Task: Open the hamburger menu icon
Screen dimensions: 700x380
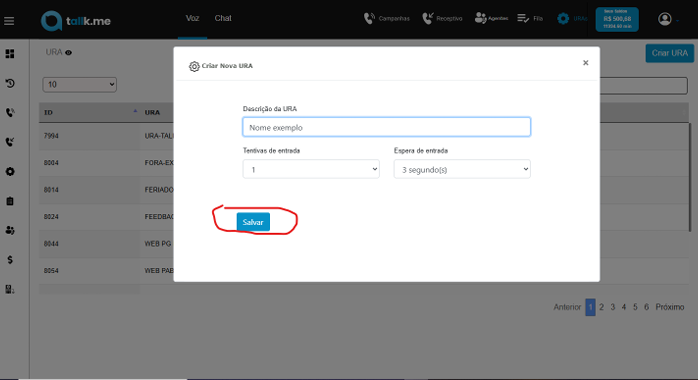Action: (9, 21)
